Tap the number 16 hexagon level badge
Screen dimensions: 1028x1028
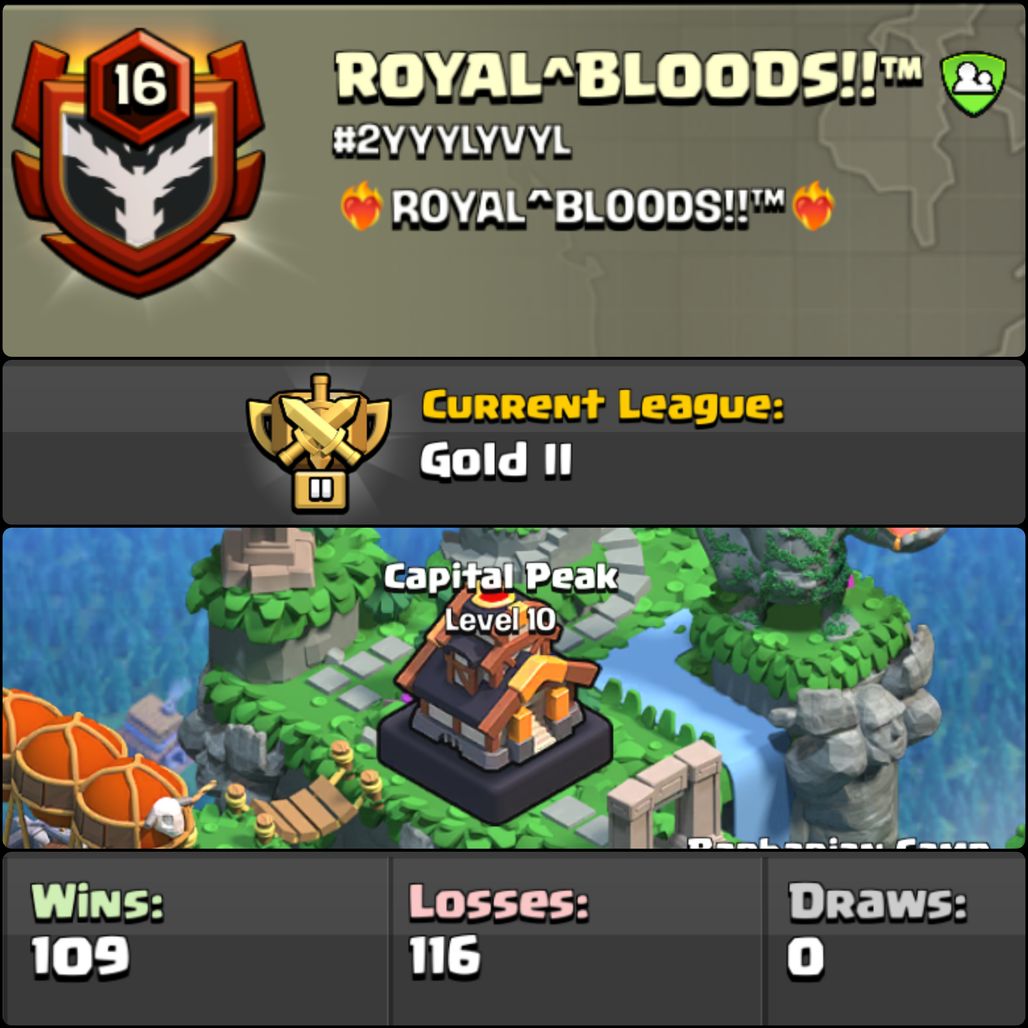click(140, 85)
